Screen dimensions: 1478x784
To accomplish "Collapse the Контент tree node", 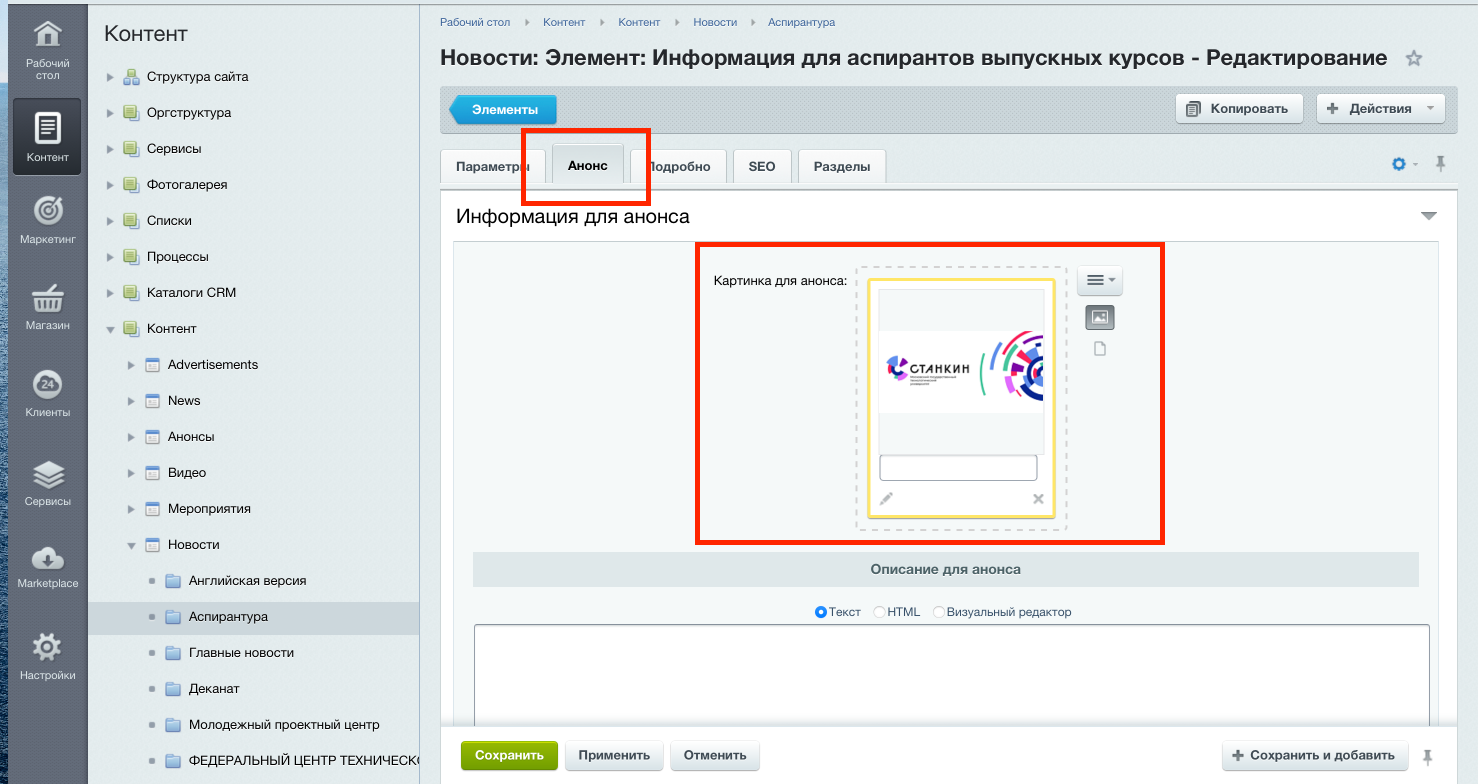I will [x=110, y=329].
